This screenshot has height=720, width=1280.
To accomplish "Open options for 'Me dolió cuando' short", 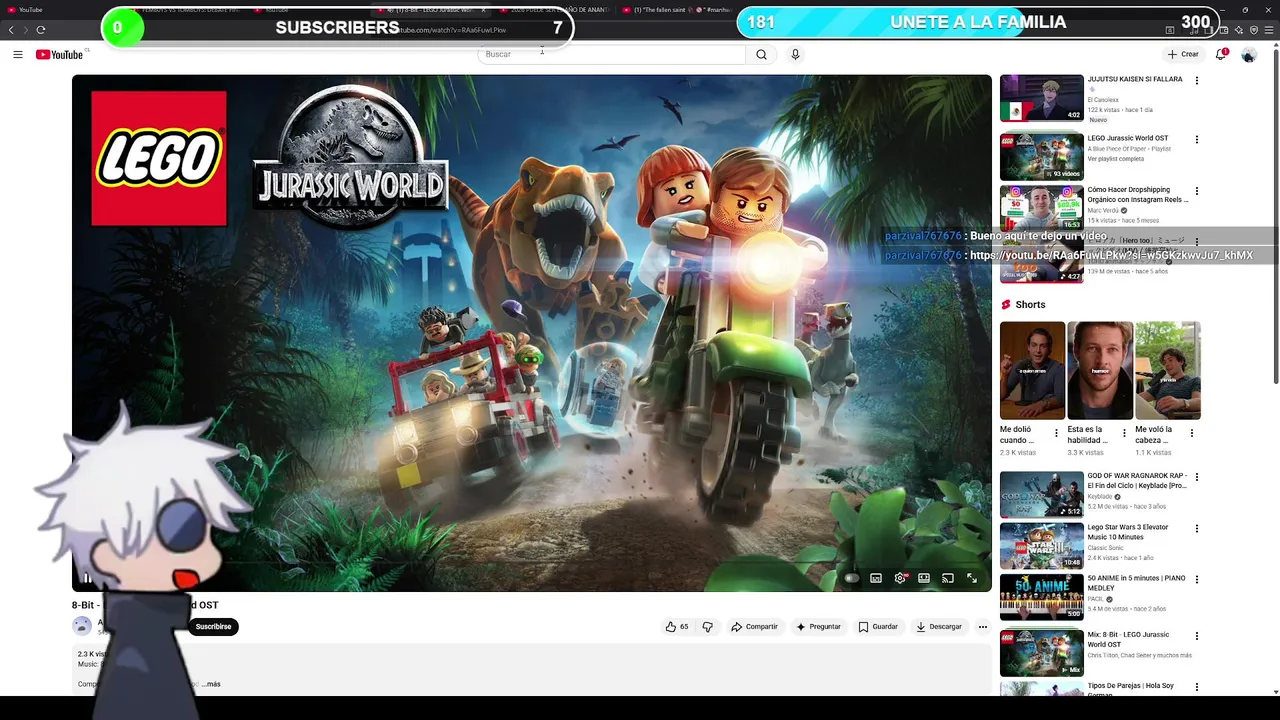I will point(1056,434).
